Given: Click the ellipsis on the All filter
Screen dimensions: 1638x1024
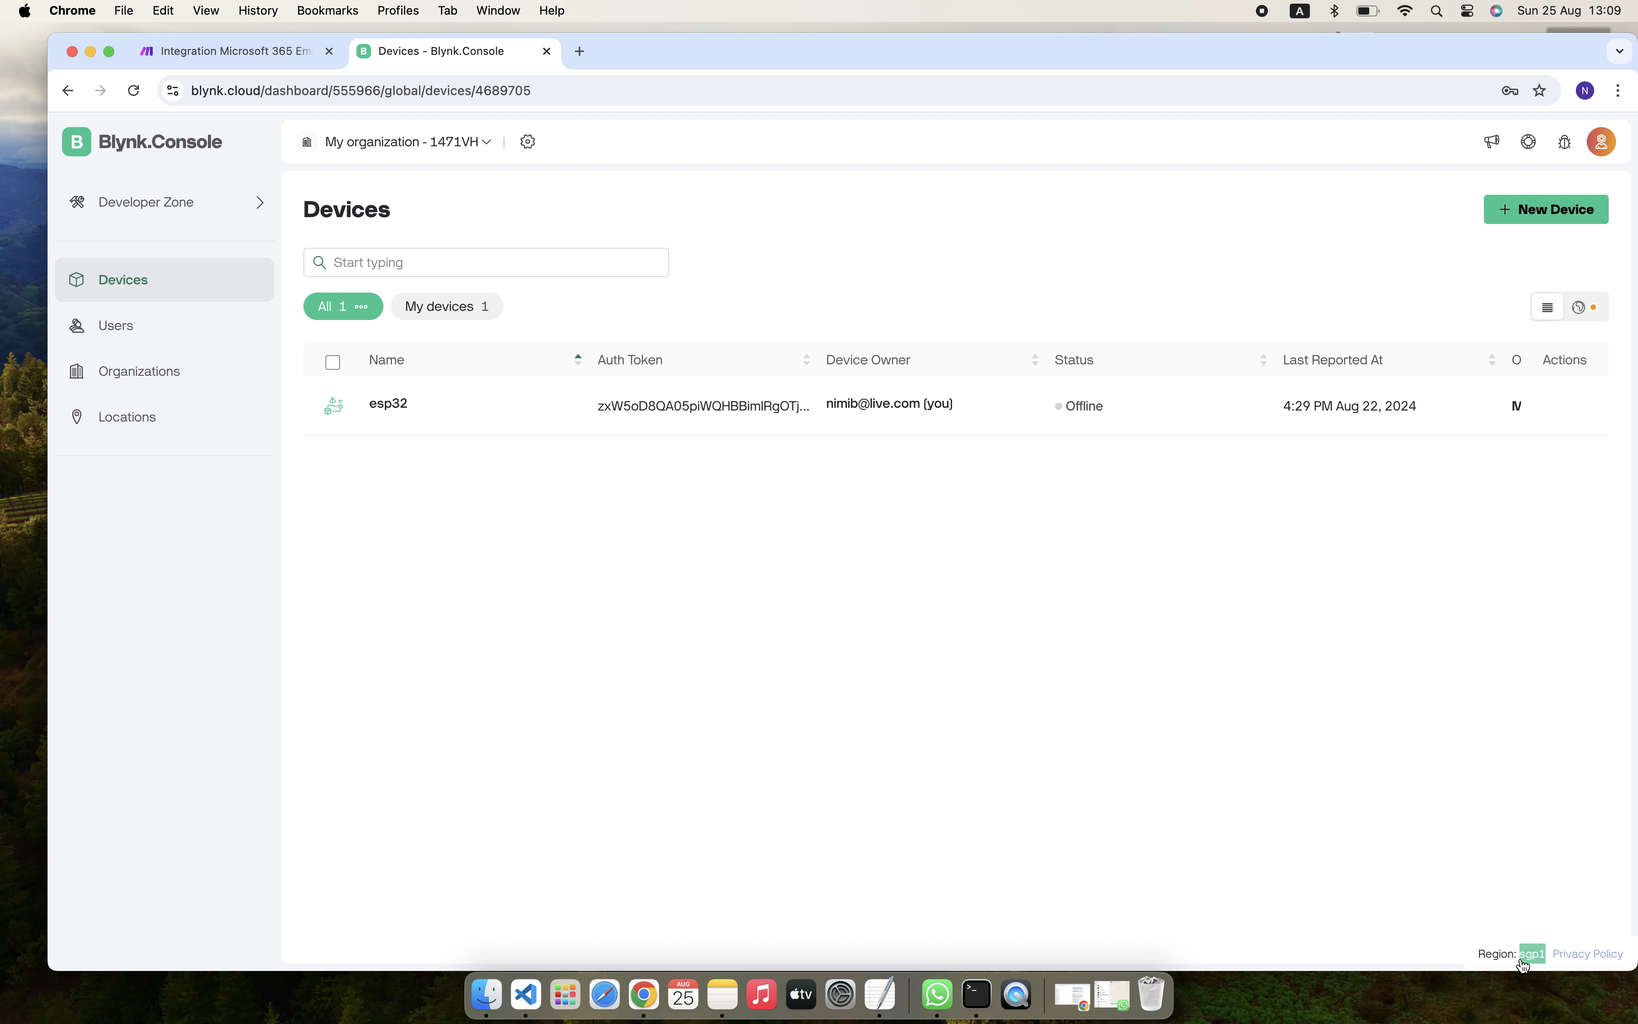Looking at the screenshot, I should [x=361, y=307].
